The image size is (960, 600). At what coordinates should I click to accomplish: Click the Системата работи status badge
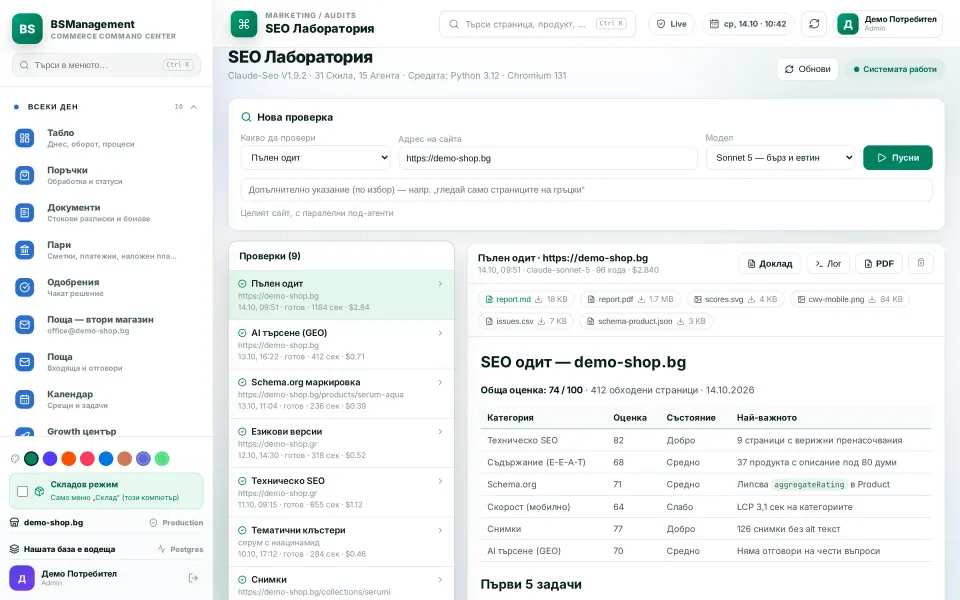point(895,69)
